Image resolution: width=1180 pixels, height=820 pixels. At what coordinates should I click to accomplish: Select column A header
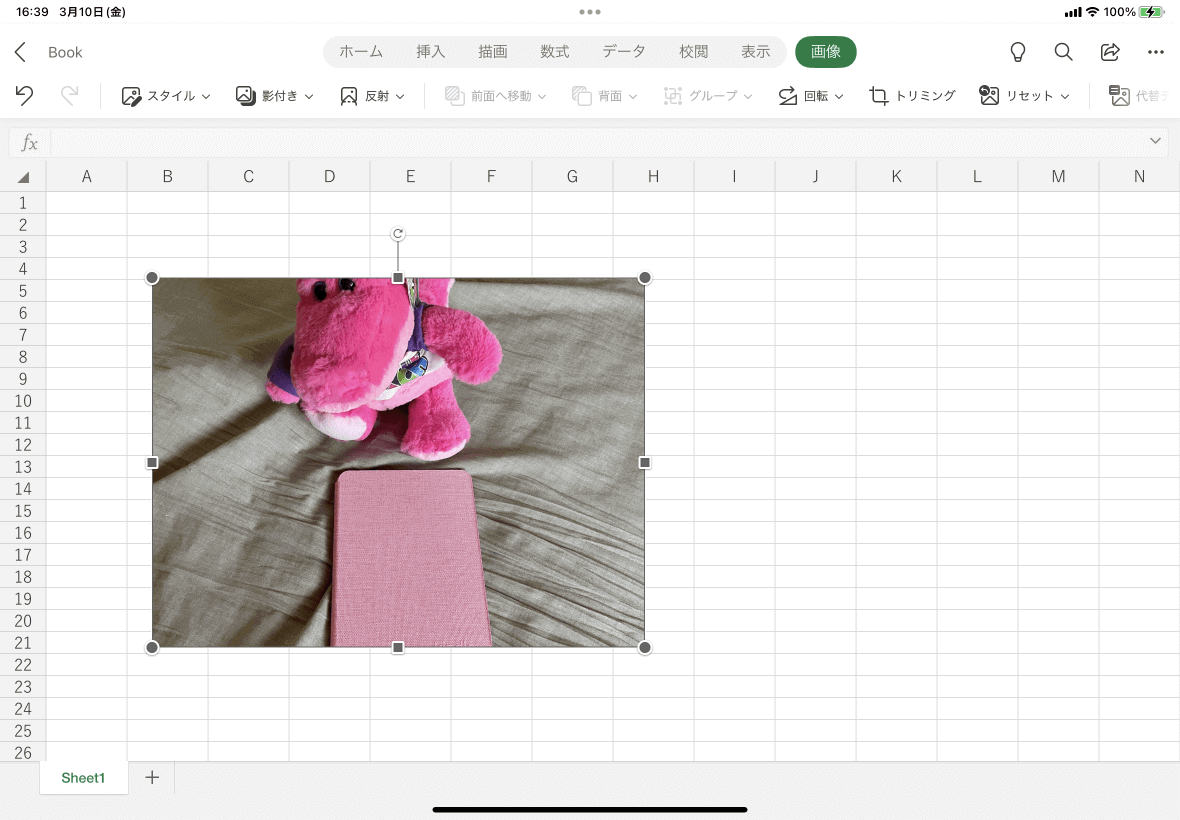point(87,177)
